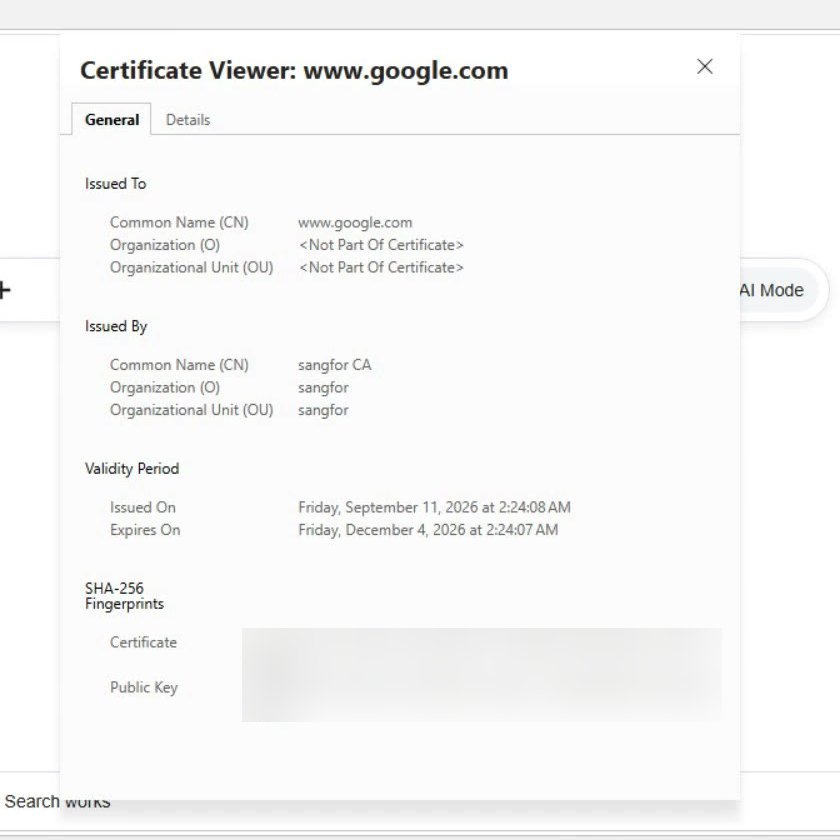840x840 pixels.
Task: Click the Issued On date value
Action: (x=434, y=507)
